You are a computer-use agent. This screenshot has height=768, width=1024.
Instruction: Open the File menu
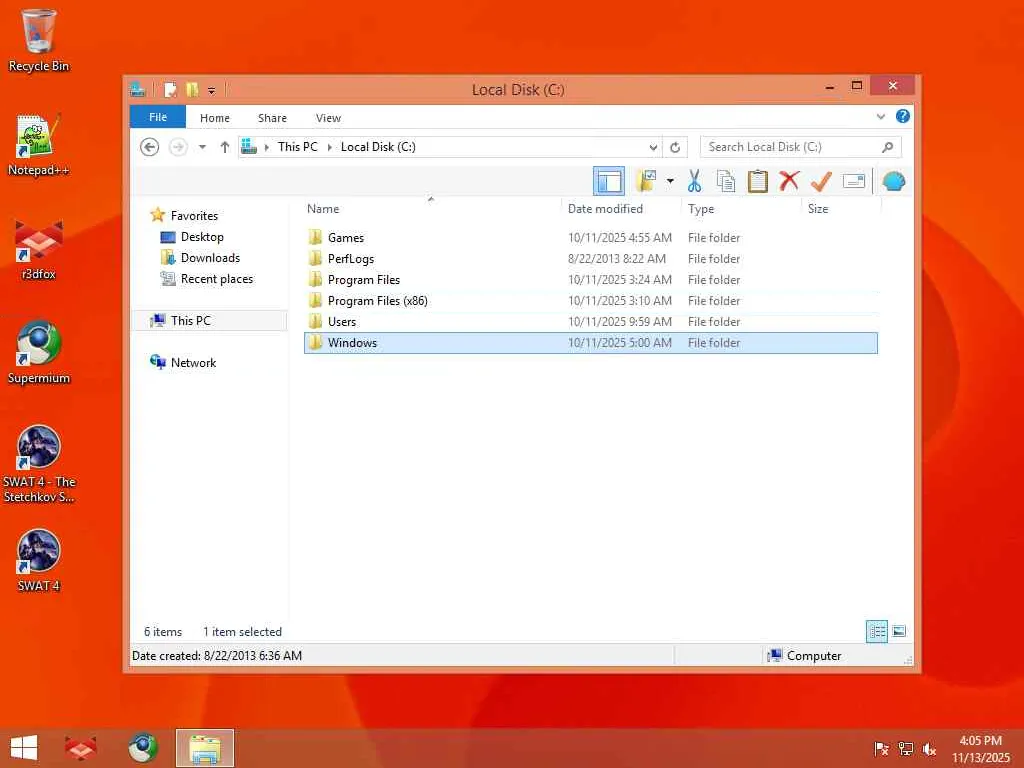[158, 117]
